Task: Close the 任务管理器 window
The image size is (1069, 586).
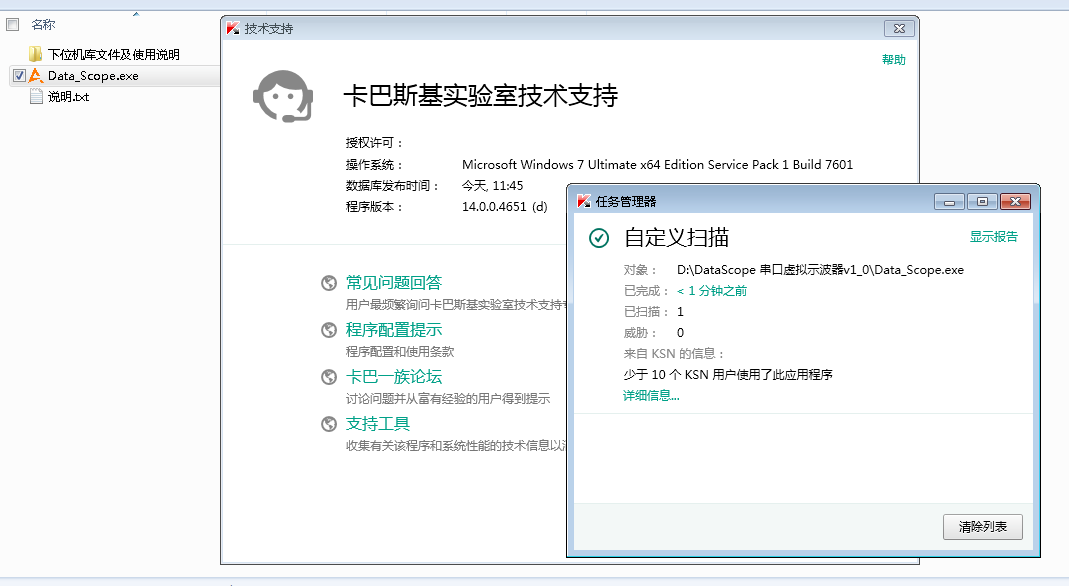Action: pyautogui.click(x=1015, y=202)
